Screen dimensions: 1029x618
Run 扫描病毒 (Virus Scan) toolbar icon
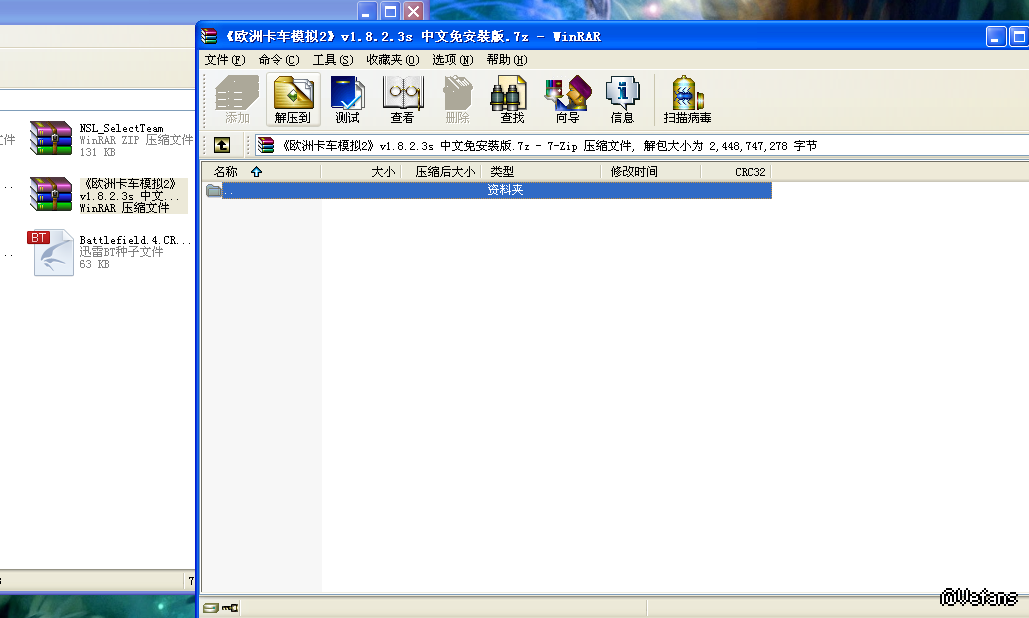(687, 100)
